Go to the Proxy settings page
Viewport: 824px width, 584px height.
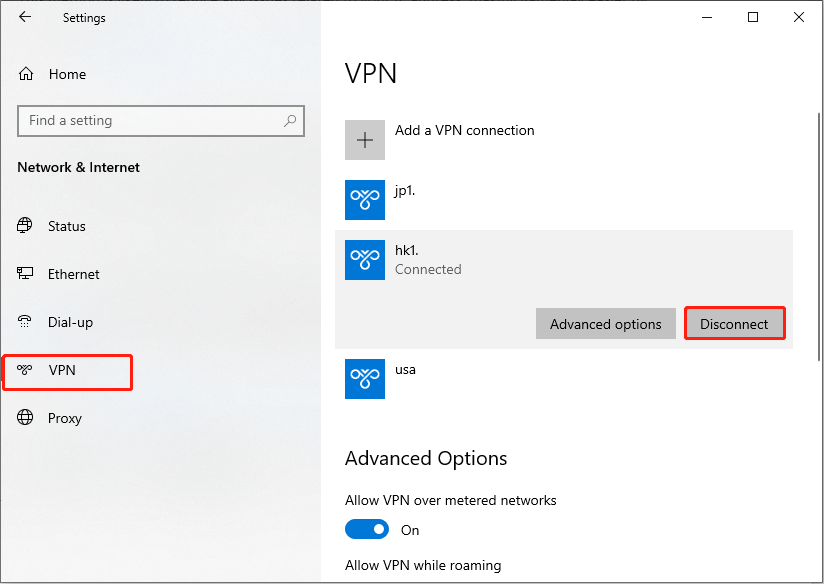64,418
